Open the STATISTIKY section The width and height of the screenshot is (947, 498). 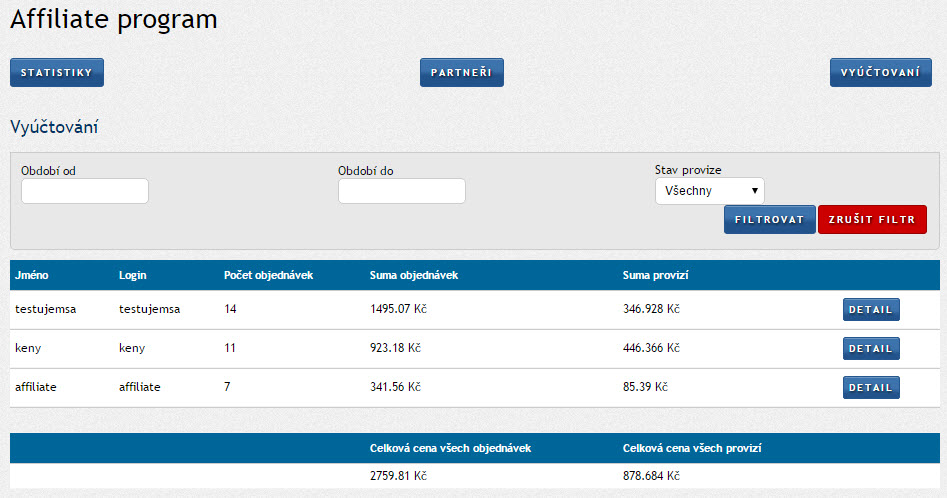[x=57, y=73]
